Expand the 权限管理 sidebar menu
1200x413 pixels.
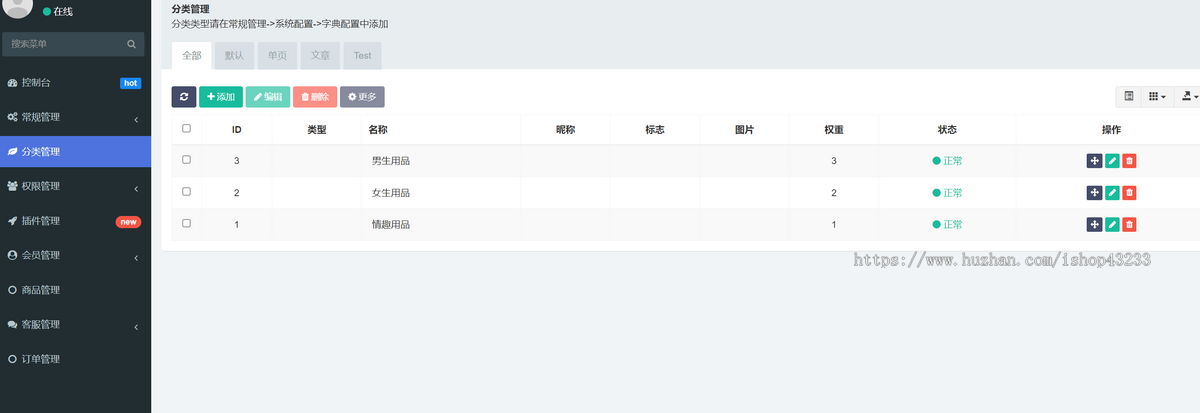(75, 186)
